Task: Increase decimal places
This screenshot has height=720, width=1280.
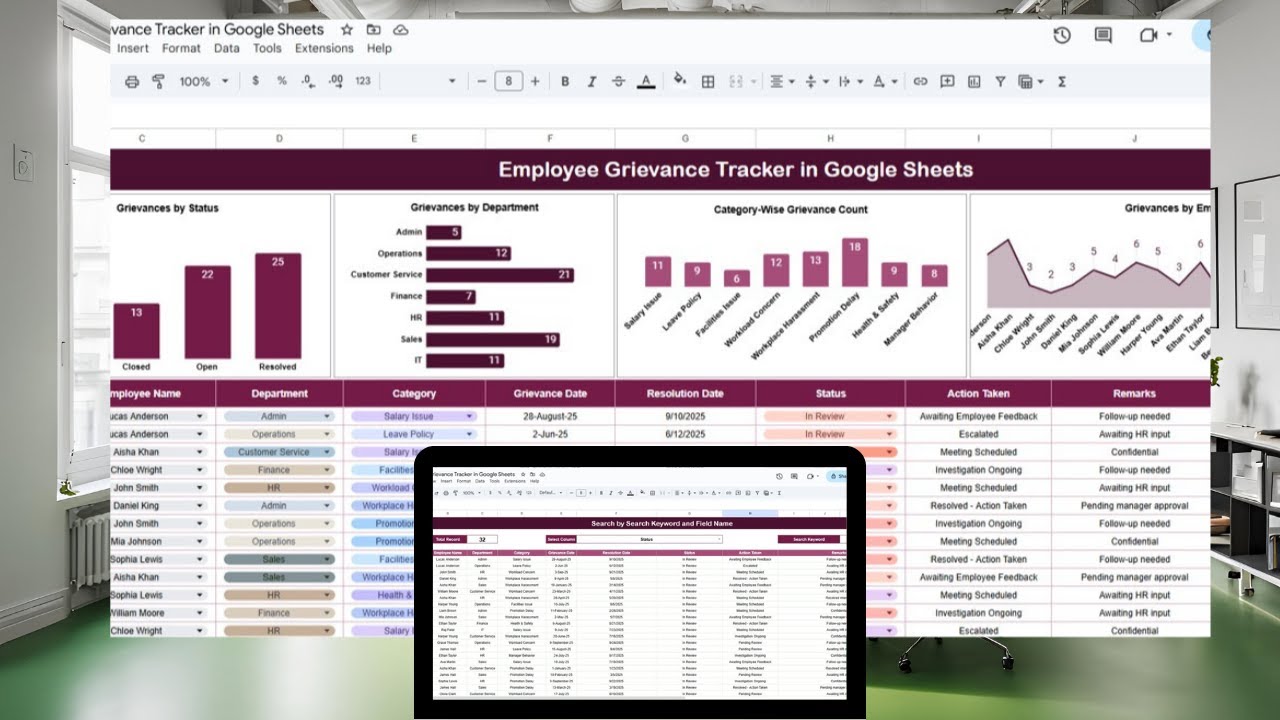Action: tap(336, 81)
